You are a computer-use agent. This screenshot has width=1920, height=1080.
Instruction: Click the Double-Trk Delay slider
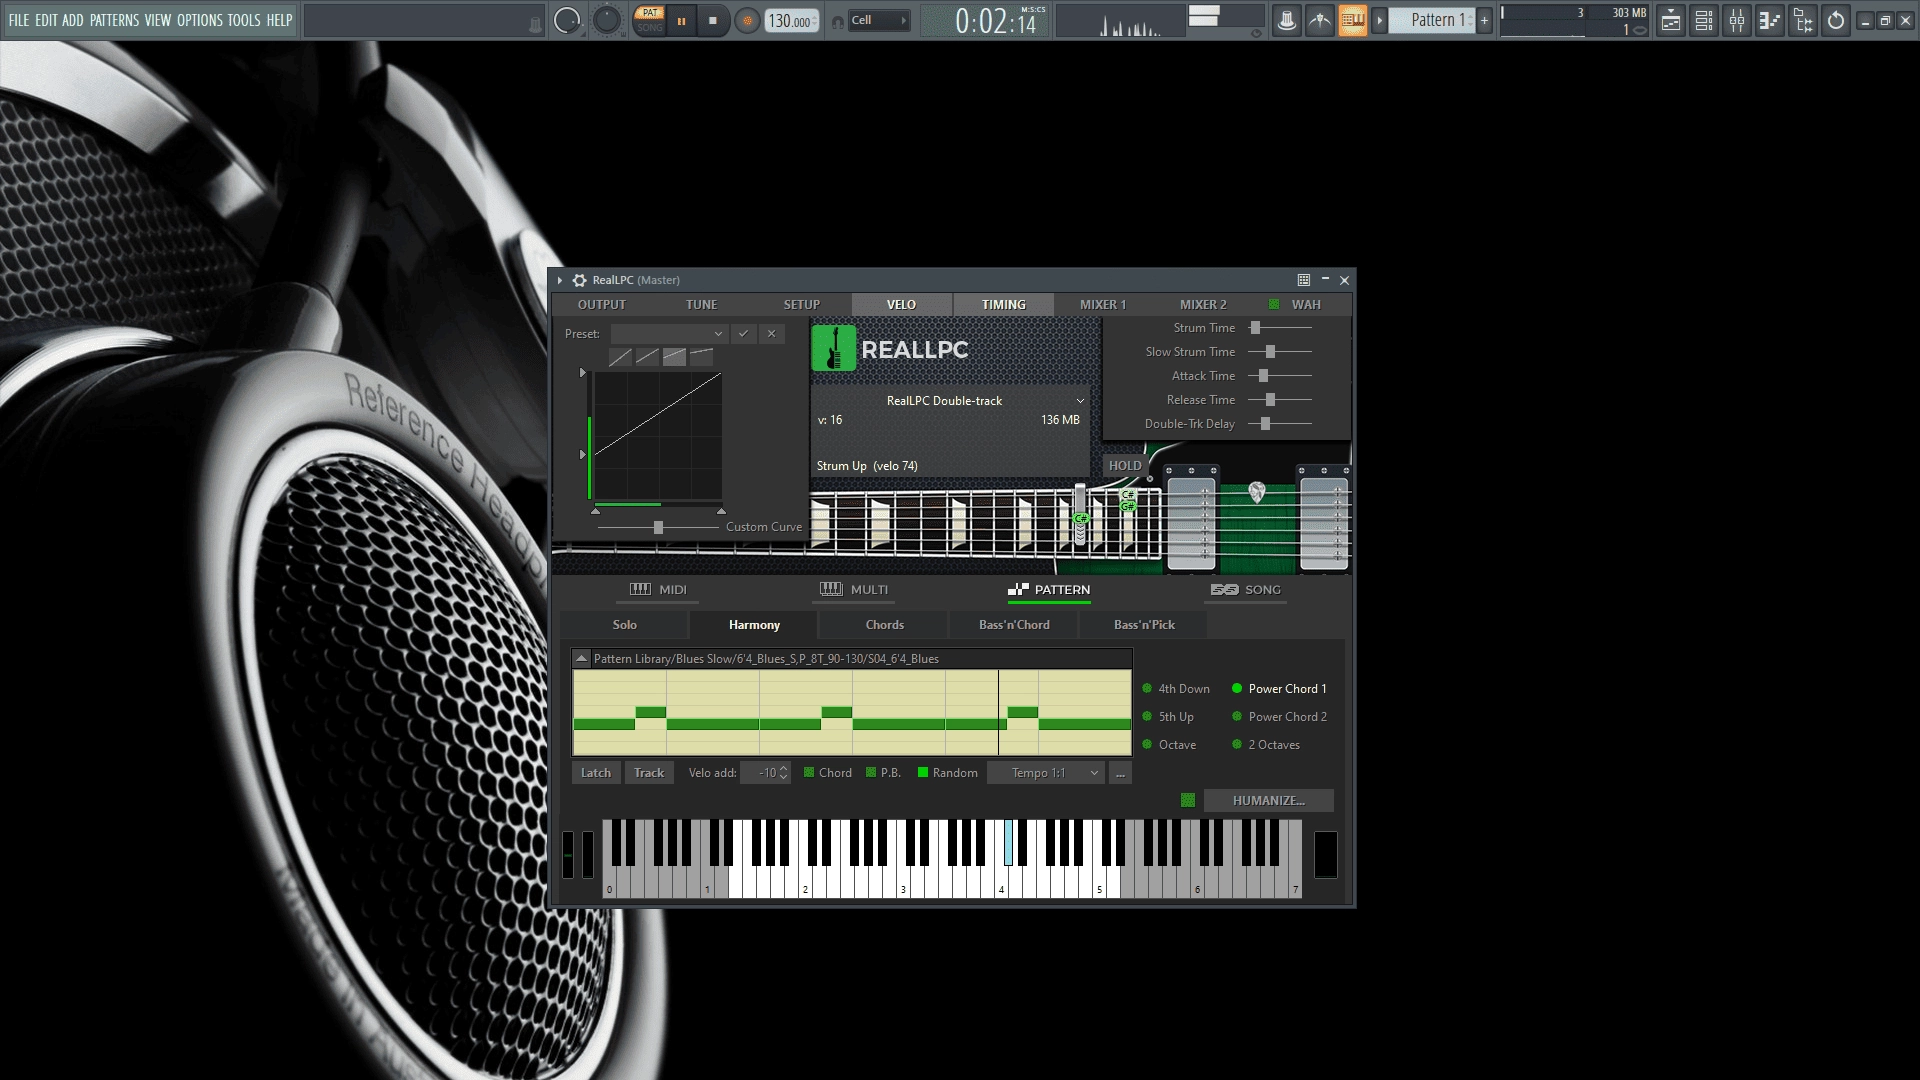(1280, 424)
